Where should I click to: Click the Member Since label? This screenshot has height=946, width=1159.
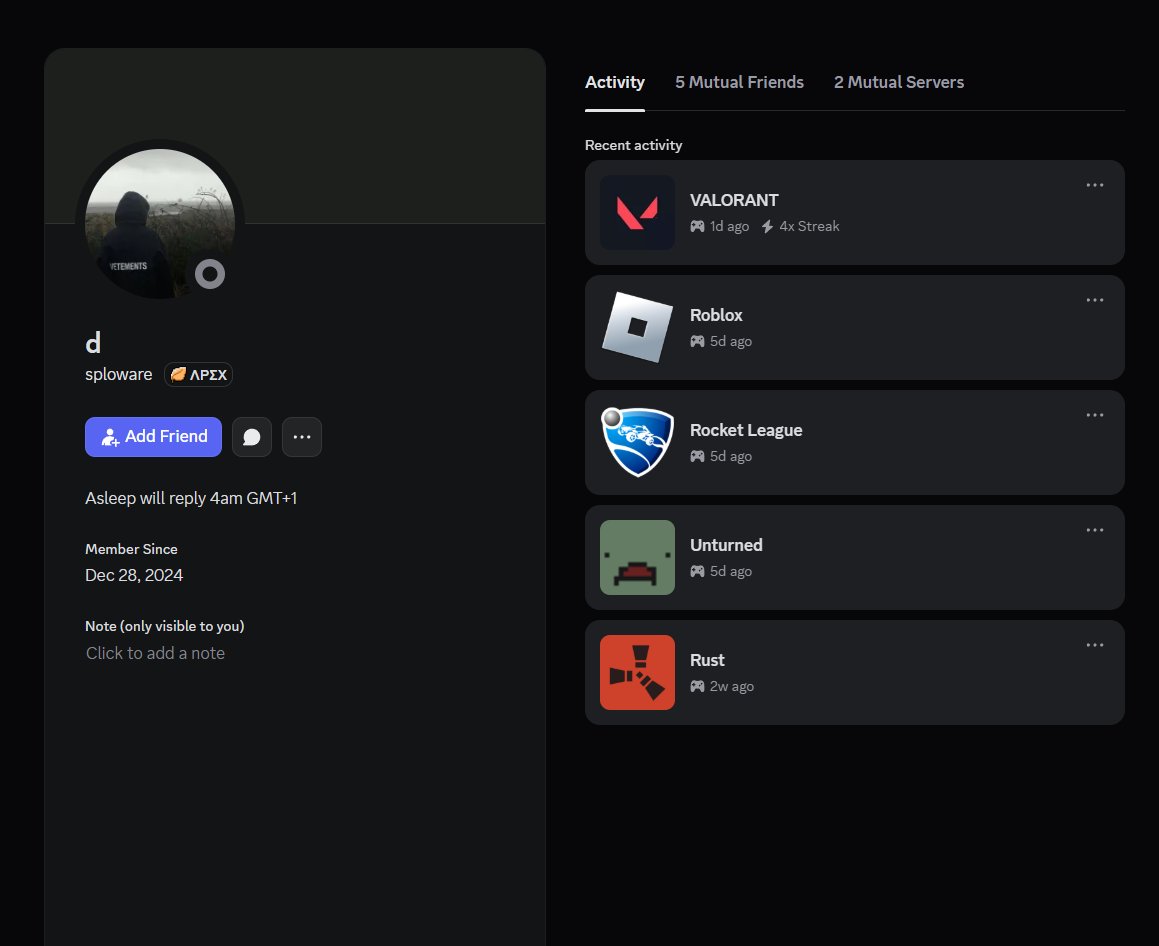pyautogui.click(x=132, y=549)
